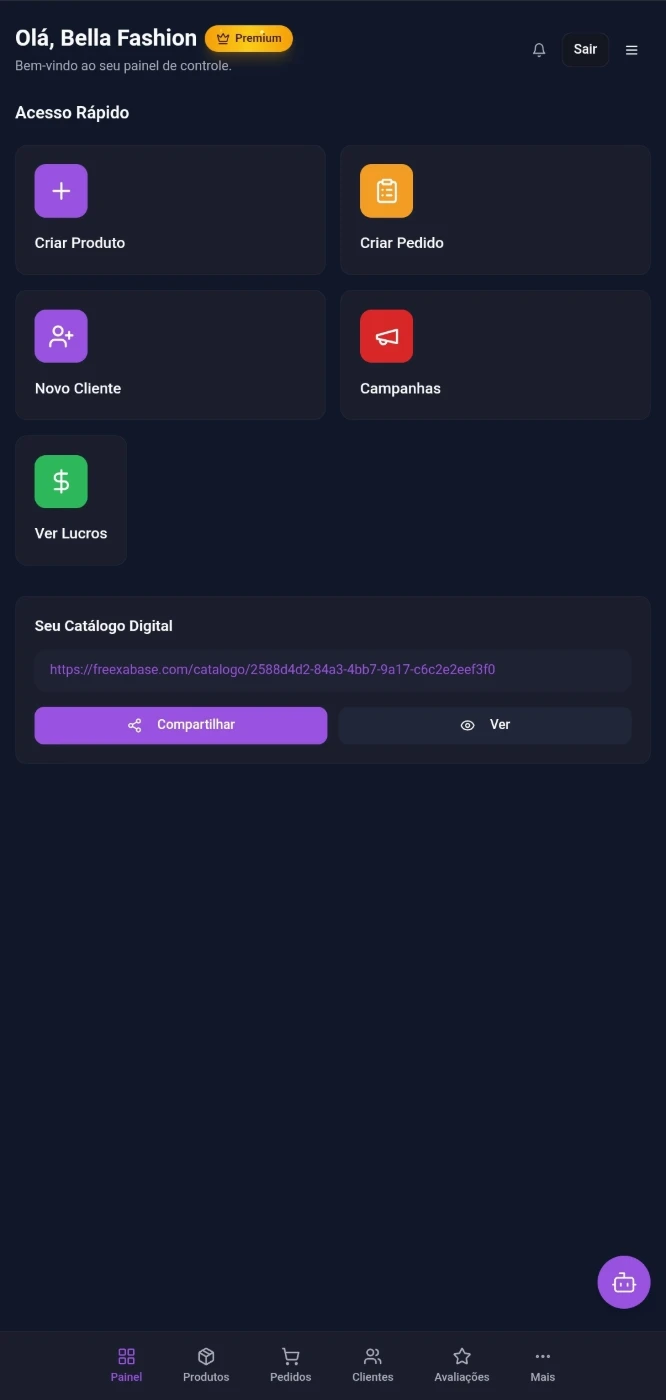
Task: Click the green Ver Lucros dollar icon
Action: click(61, 482)
